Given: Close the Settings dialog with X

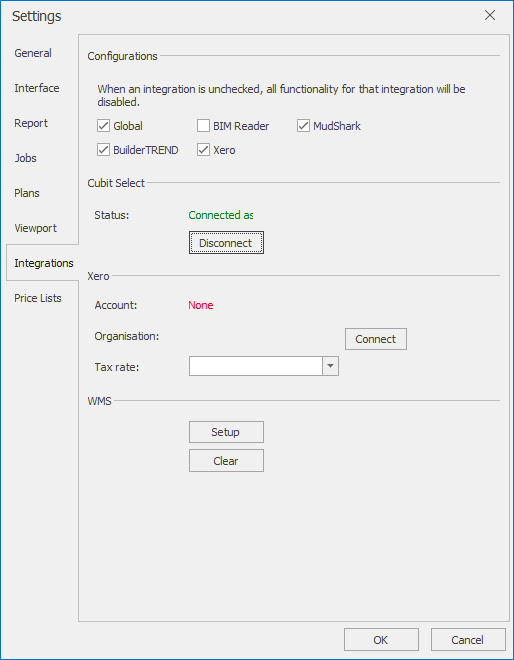Looking at the screenshot, I should point(490,16).
